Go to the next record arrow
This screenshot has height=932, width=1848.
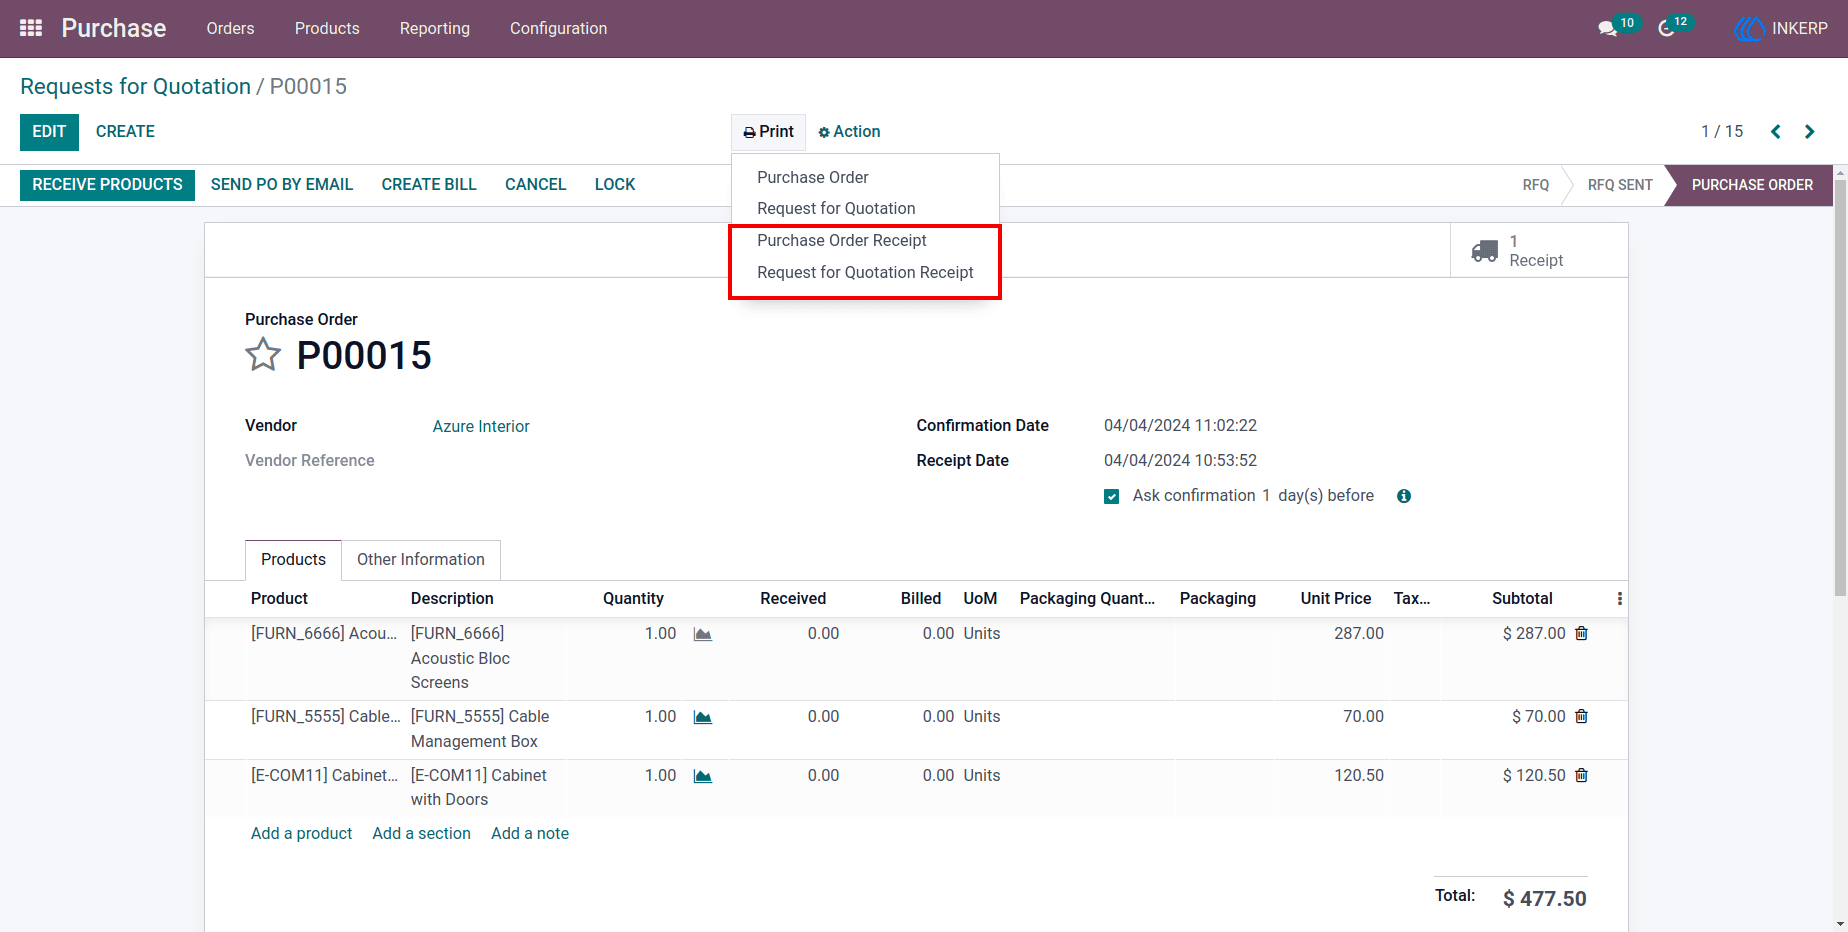click(x=1809, y=132)
